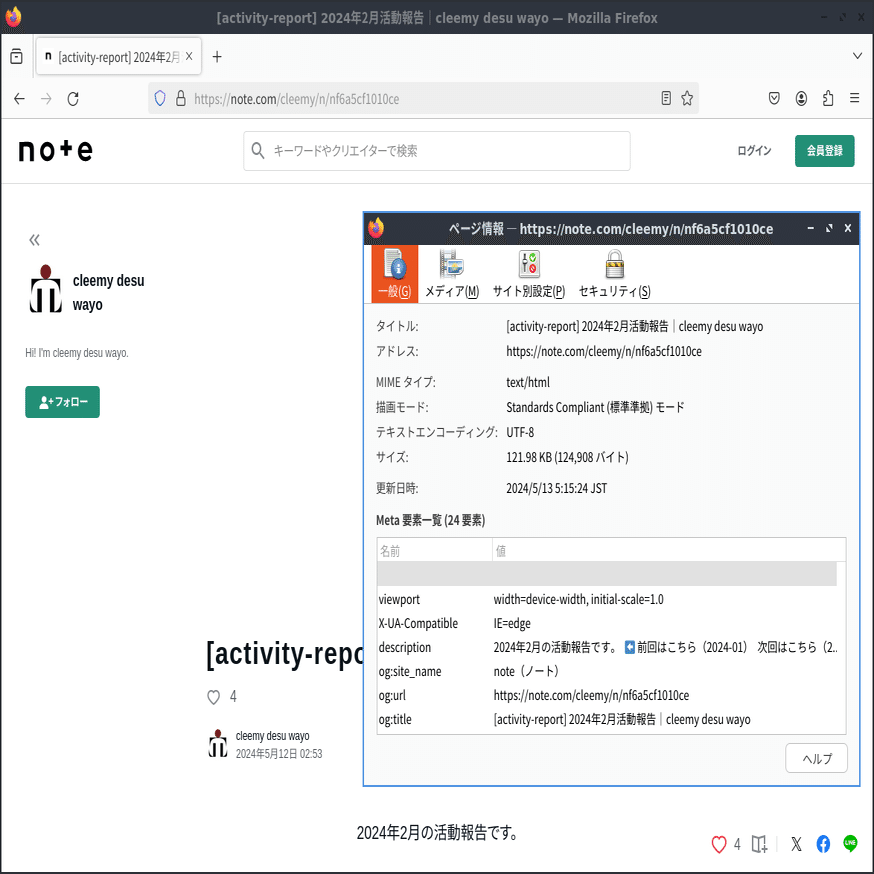This screenshot has width=874, height=874.
Task: Click the padlock site security icon
Action: point(181,99)
